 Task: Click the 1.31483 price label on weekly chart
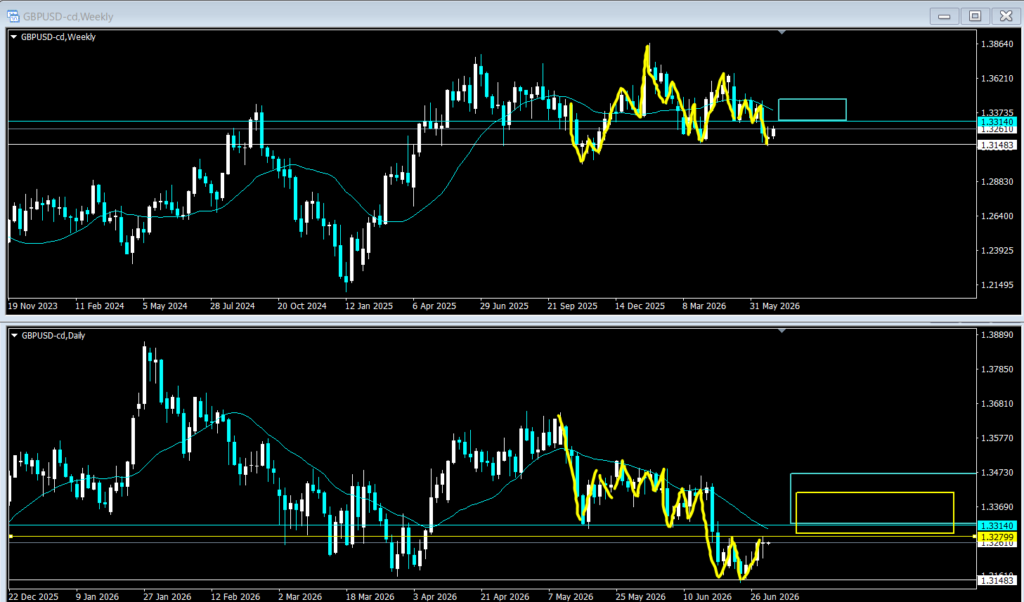(x=997, y=145)
